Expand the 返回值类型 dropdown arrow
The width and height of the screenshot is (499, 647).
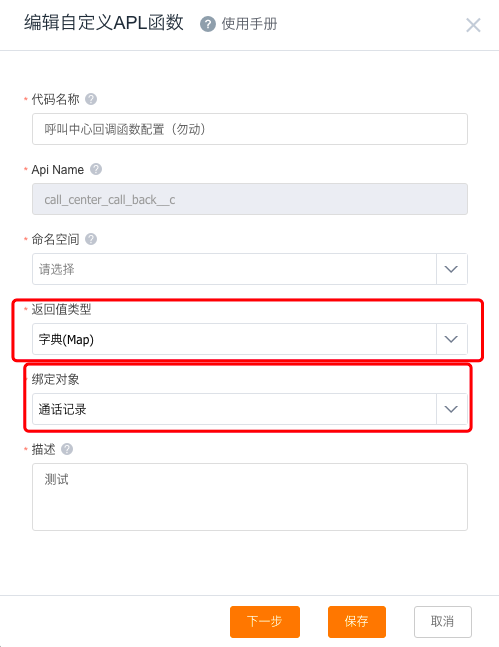451,339
